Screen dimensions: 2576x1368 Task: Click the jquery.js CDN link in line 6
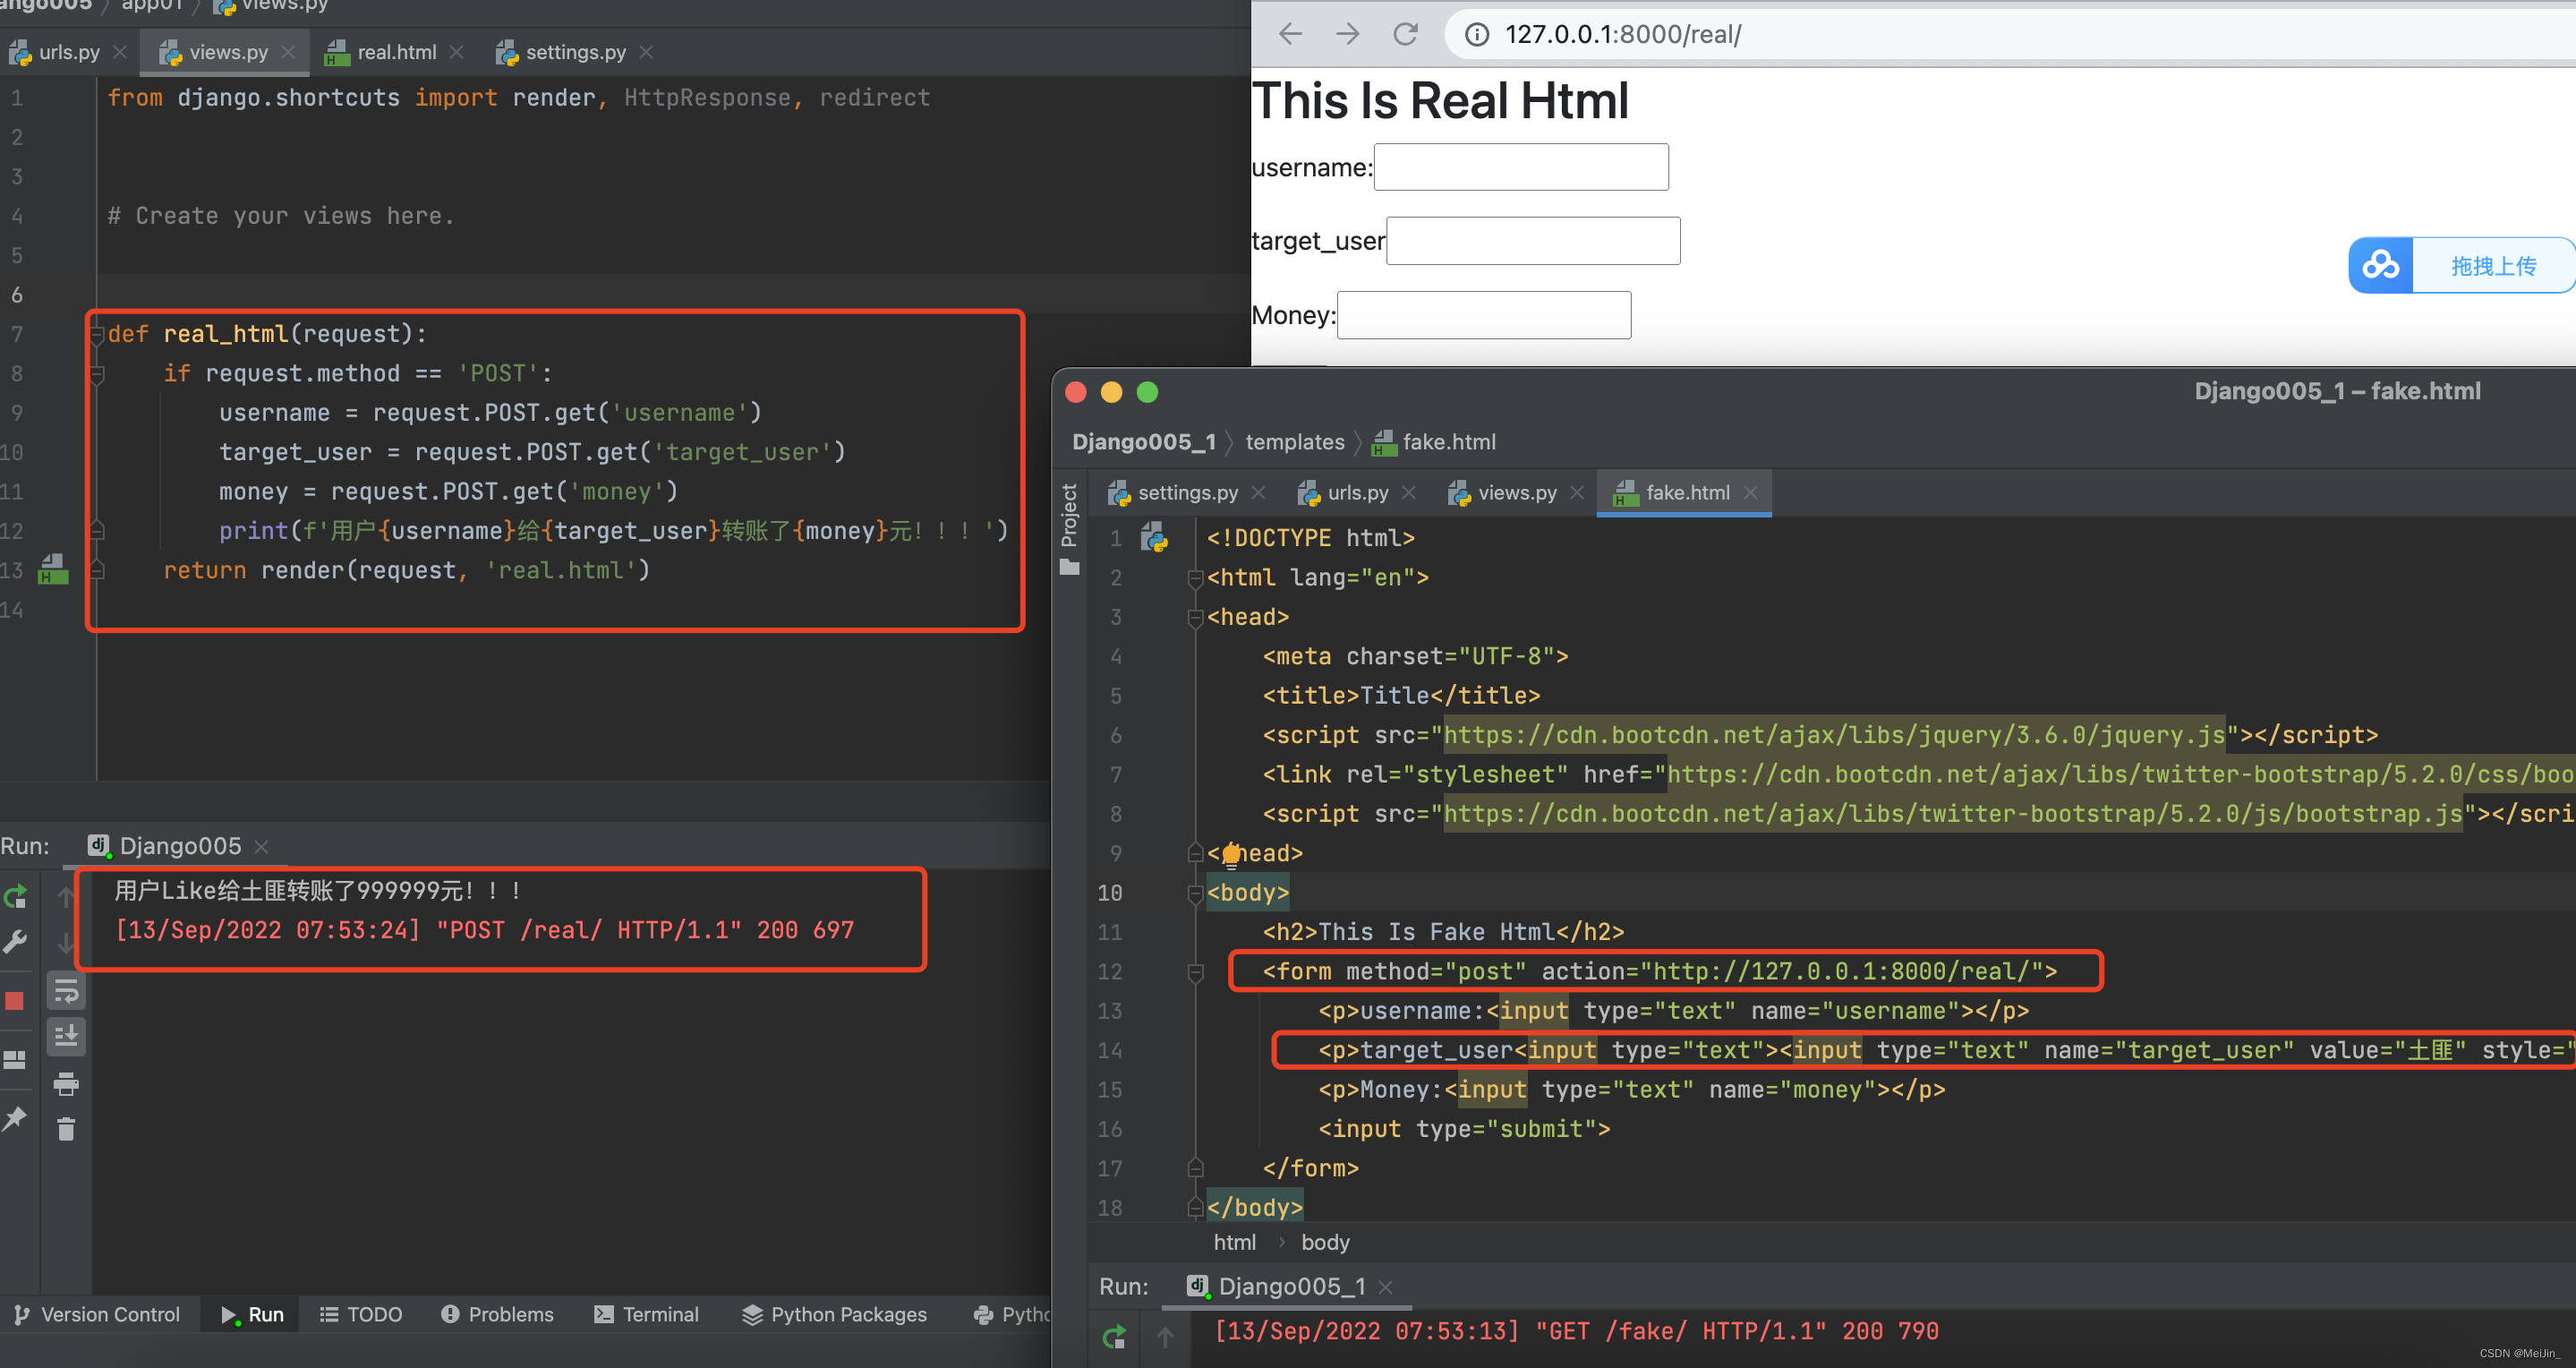point(1834,735)
